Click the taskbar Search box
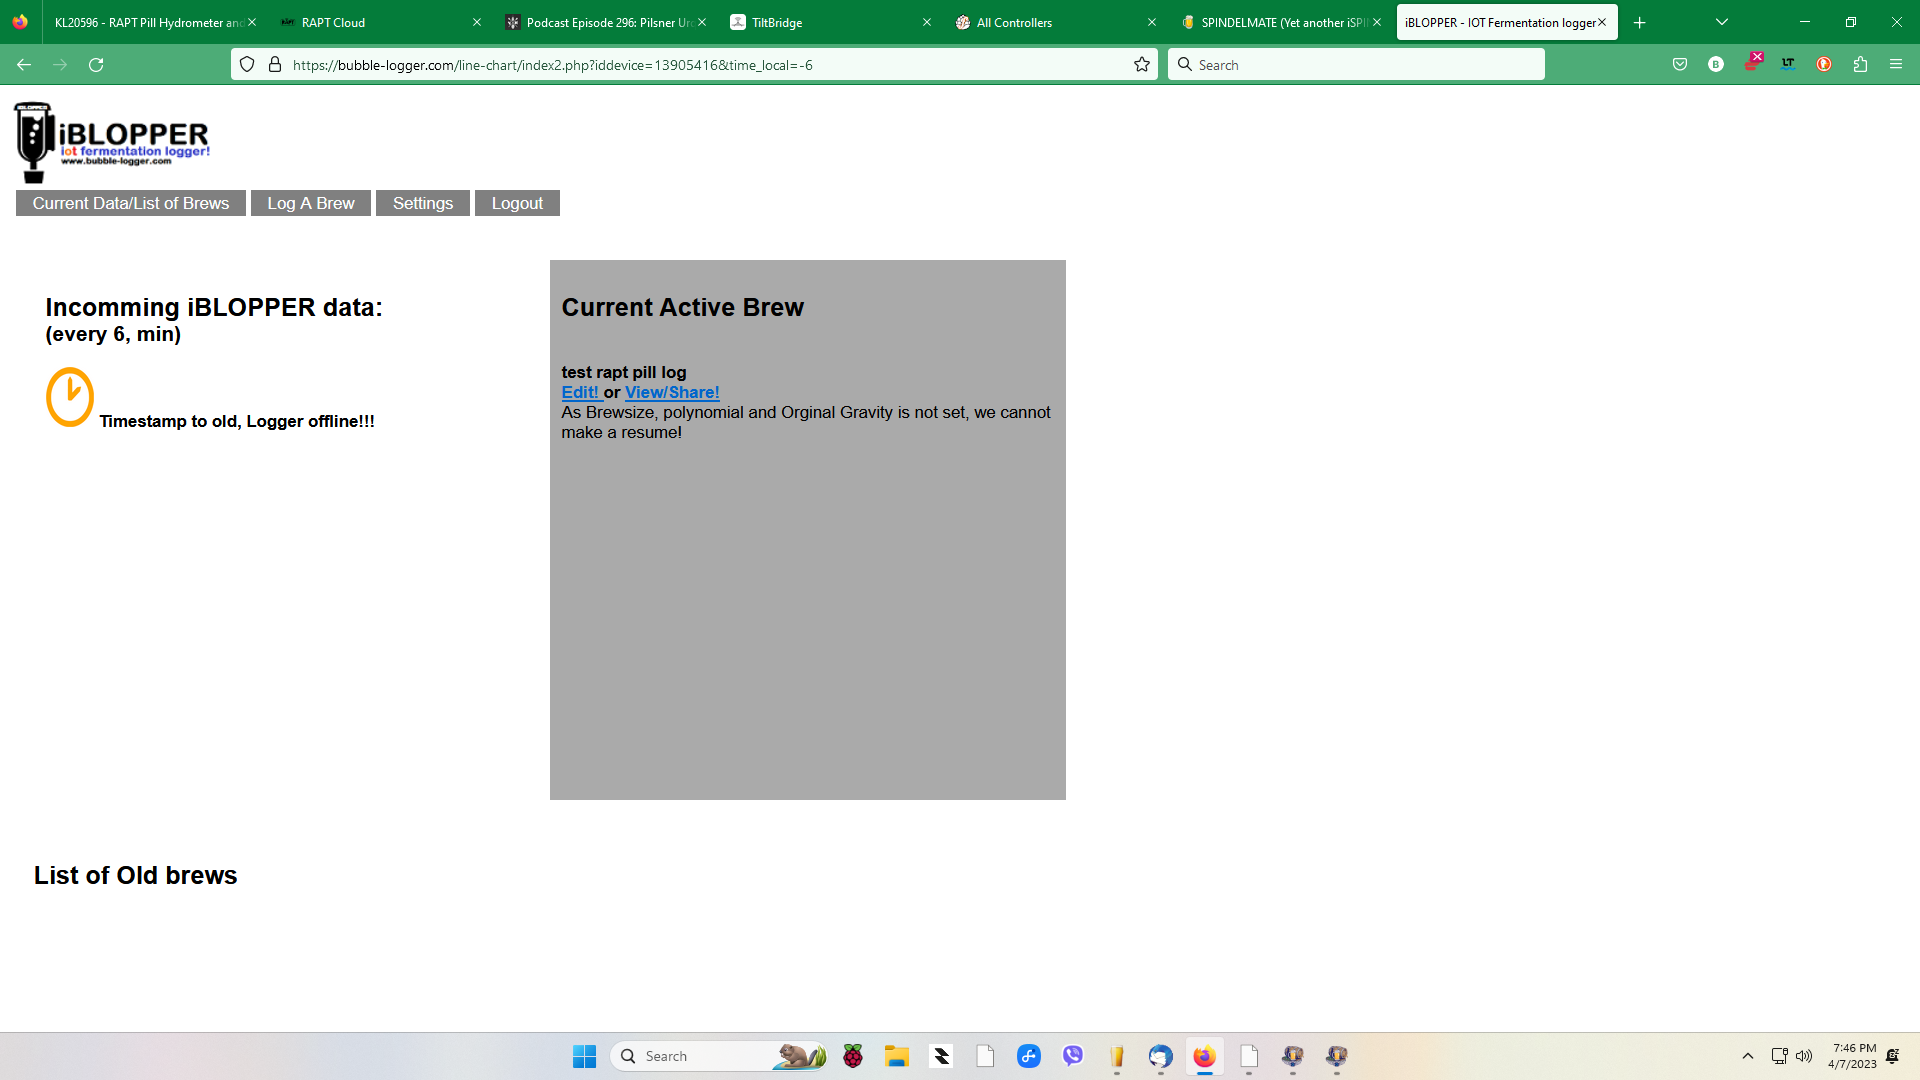 click(718, 1056)
